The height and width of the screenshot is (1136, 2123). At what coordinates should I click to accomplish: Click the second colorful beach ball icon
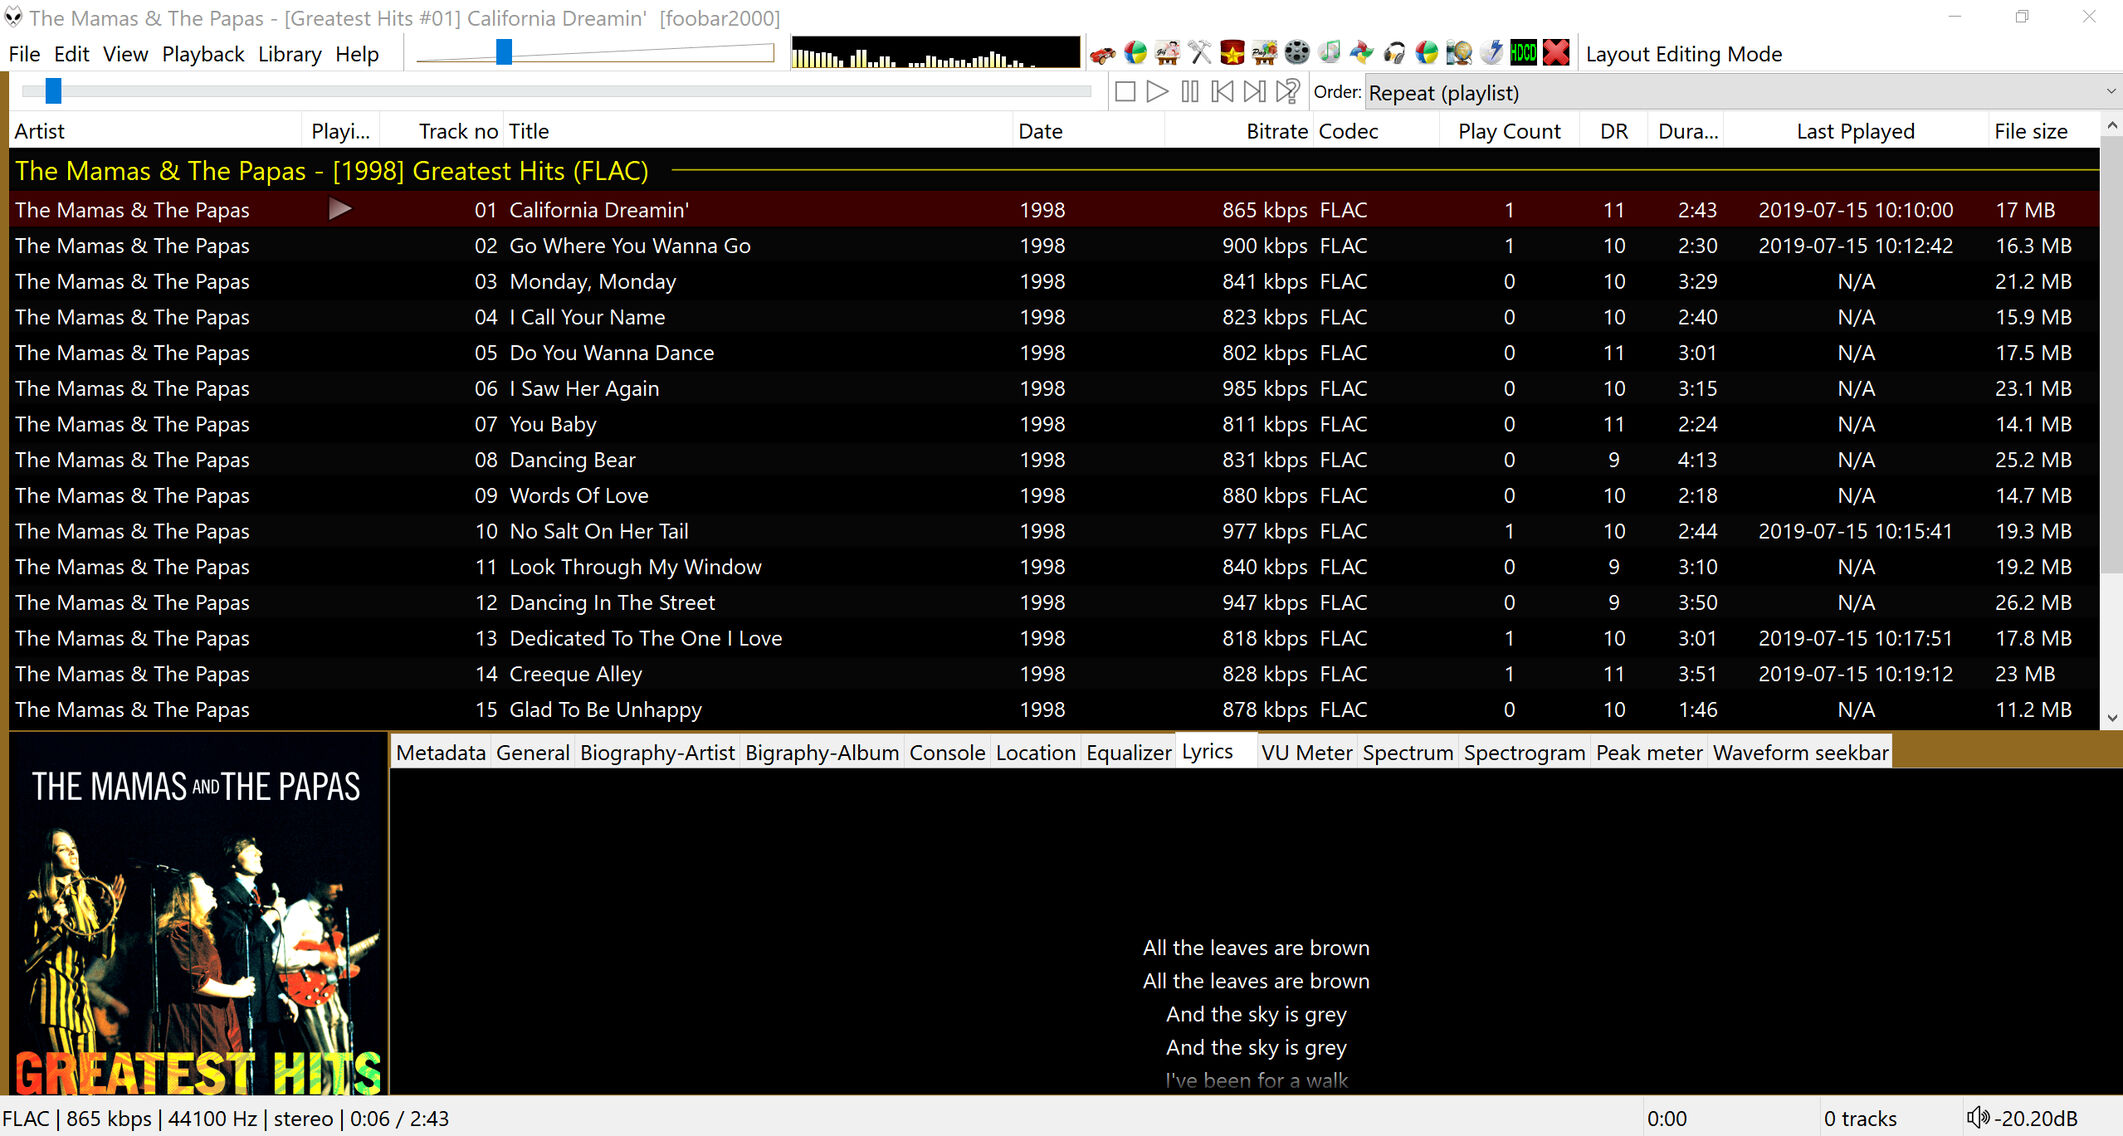coord(1427,52)
